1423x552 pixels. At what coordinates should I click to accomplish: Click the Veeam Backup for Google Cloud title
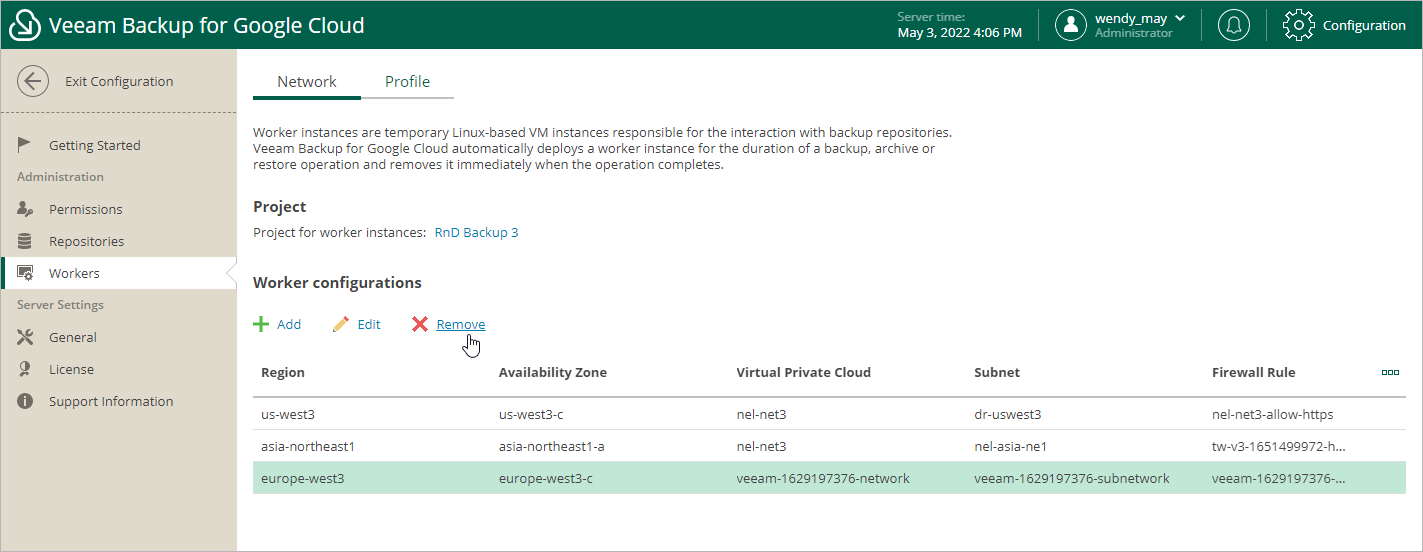[207, 26]
